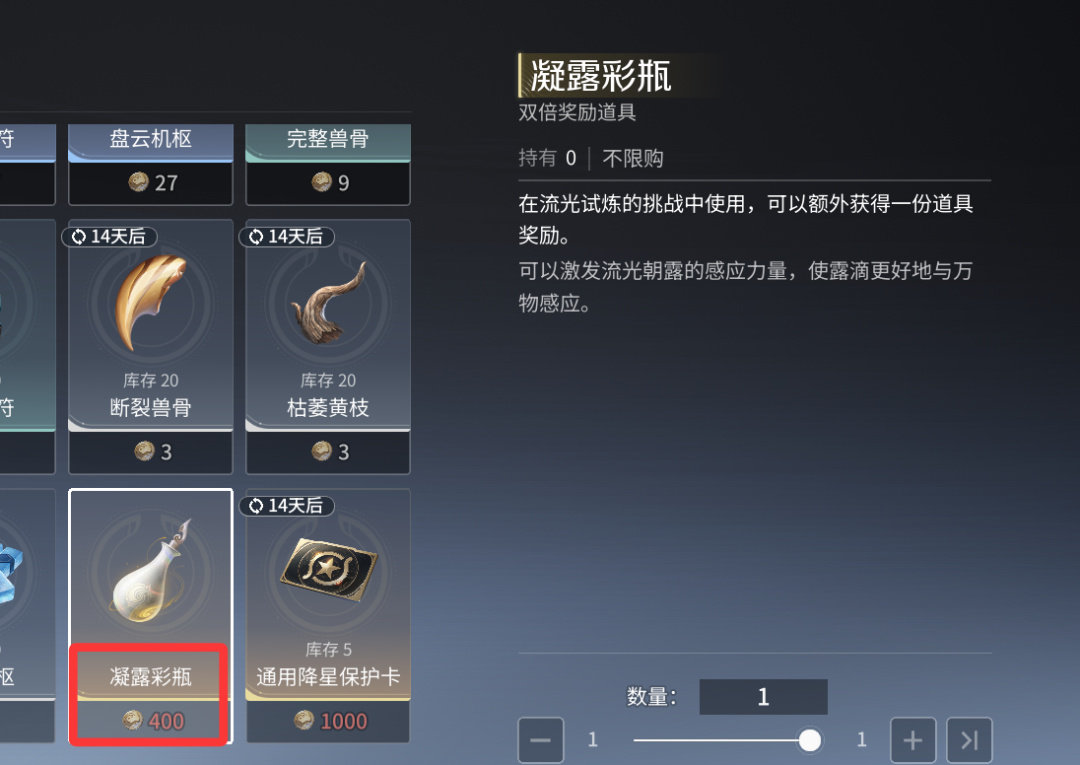This screenshot has height=765, width=1080.
Task: Click the 凝露彩瓶 name label on the card
Action: (x=151, y=677)
